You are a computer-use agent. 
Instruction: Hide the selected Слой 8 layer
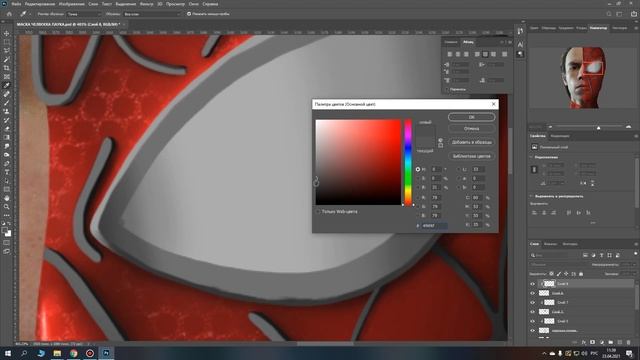(532, 284)
